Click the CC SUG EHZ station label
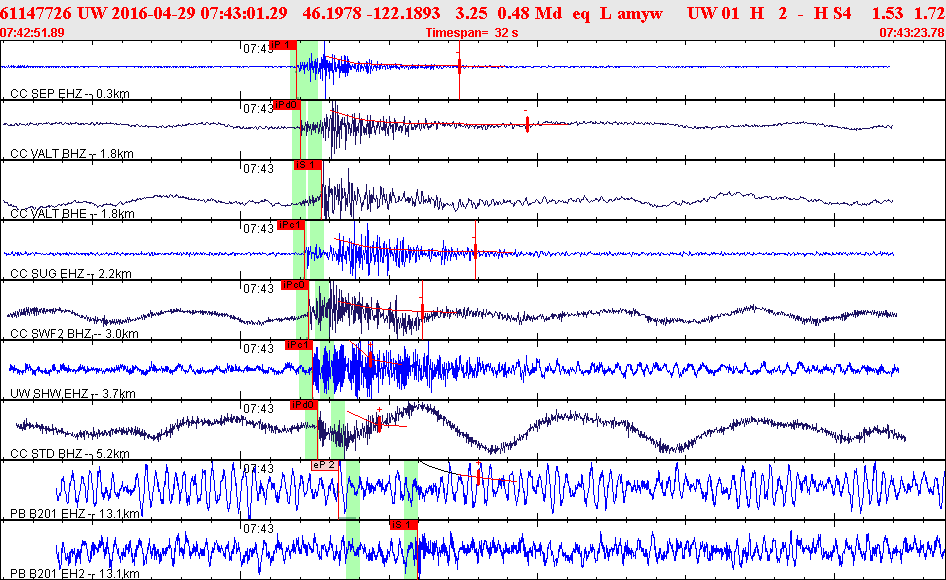Image resolution: width=946 pixels, height=580 pixels. pos(71,273)
